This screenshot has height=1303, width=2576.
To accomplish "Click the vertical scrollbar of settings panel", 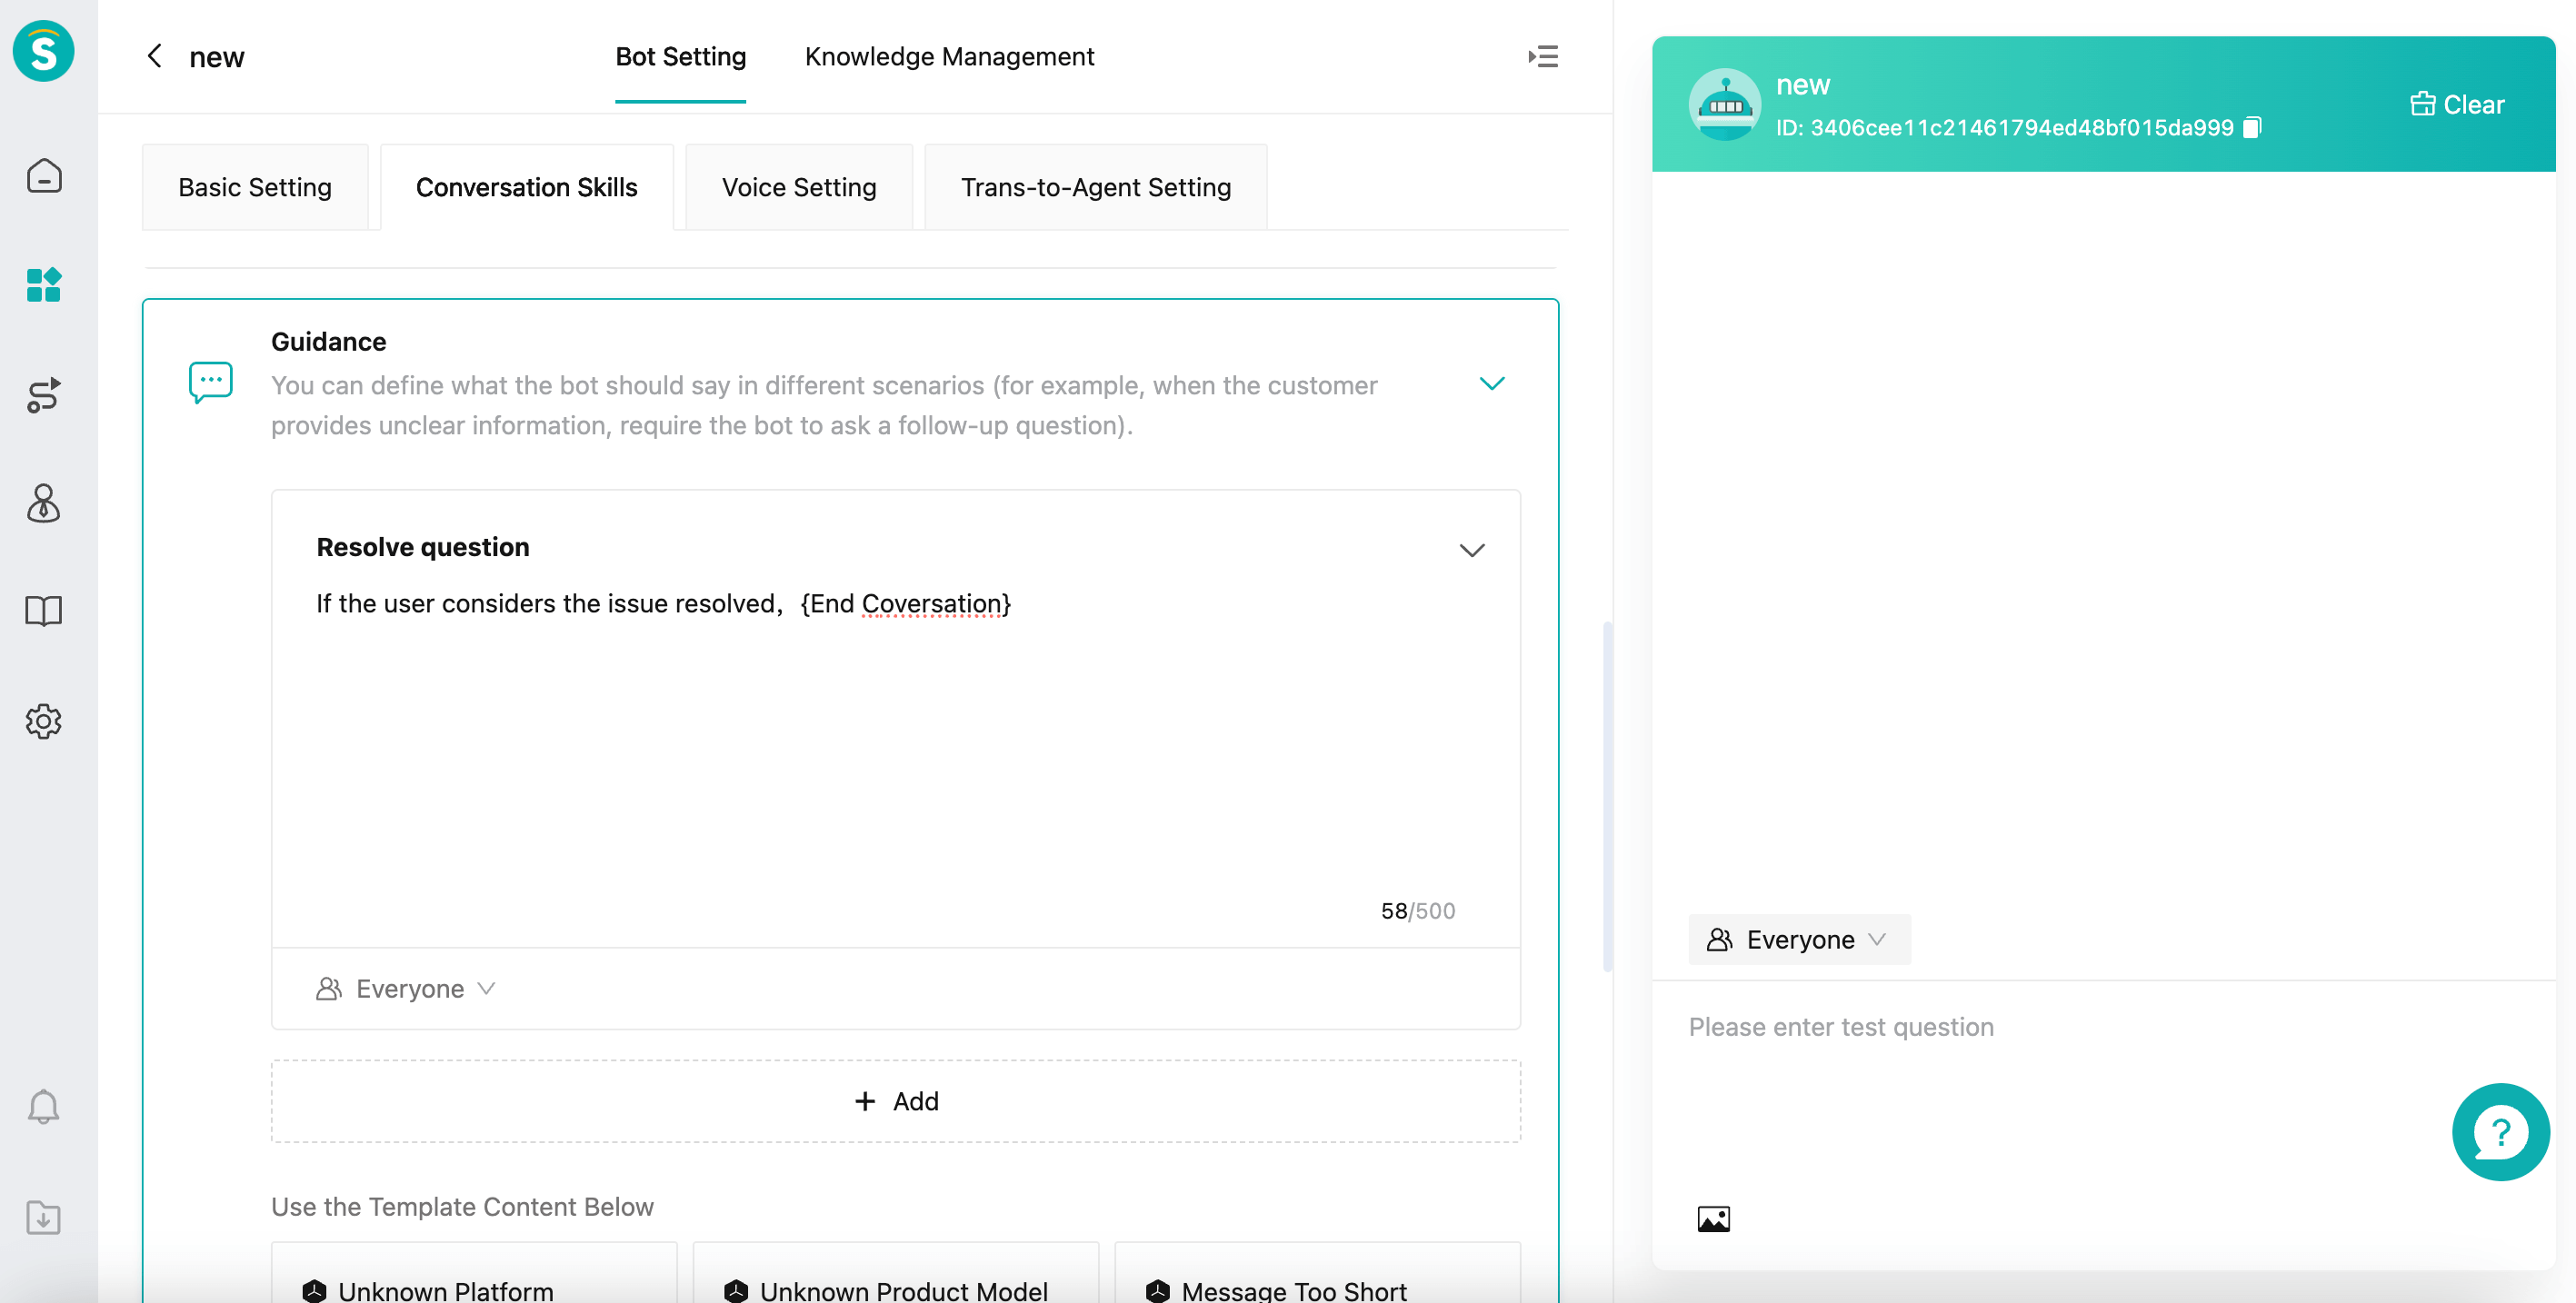I will coord(1607,797).
